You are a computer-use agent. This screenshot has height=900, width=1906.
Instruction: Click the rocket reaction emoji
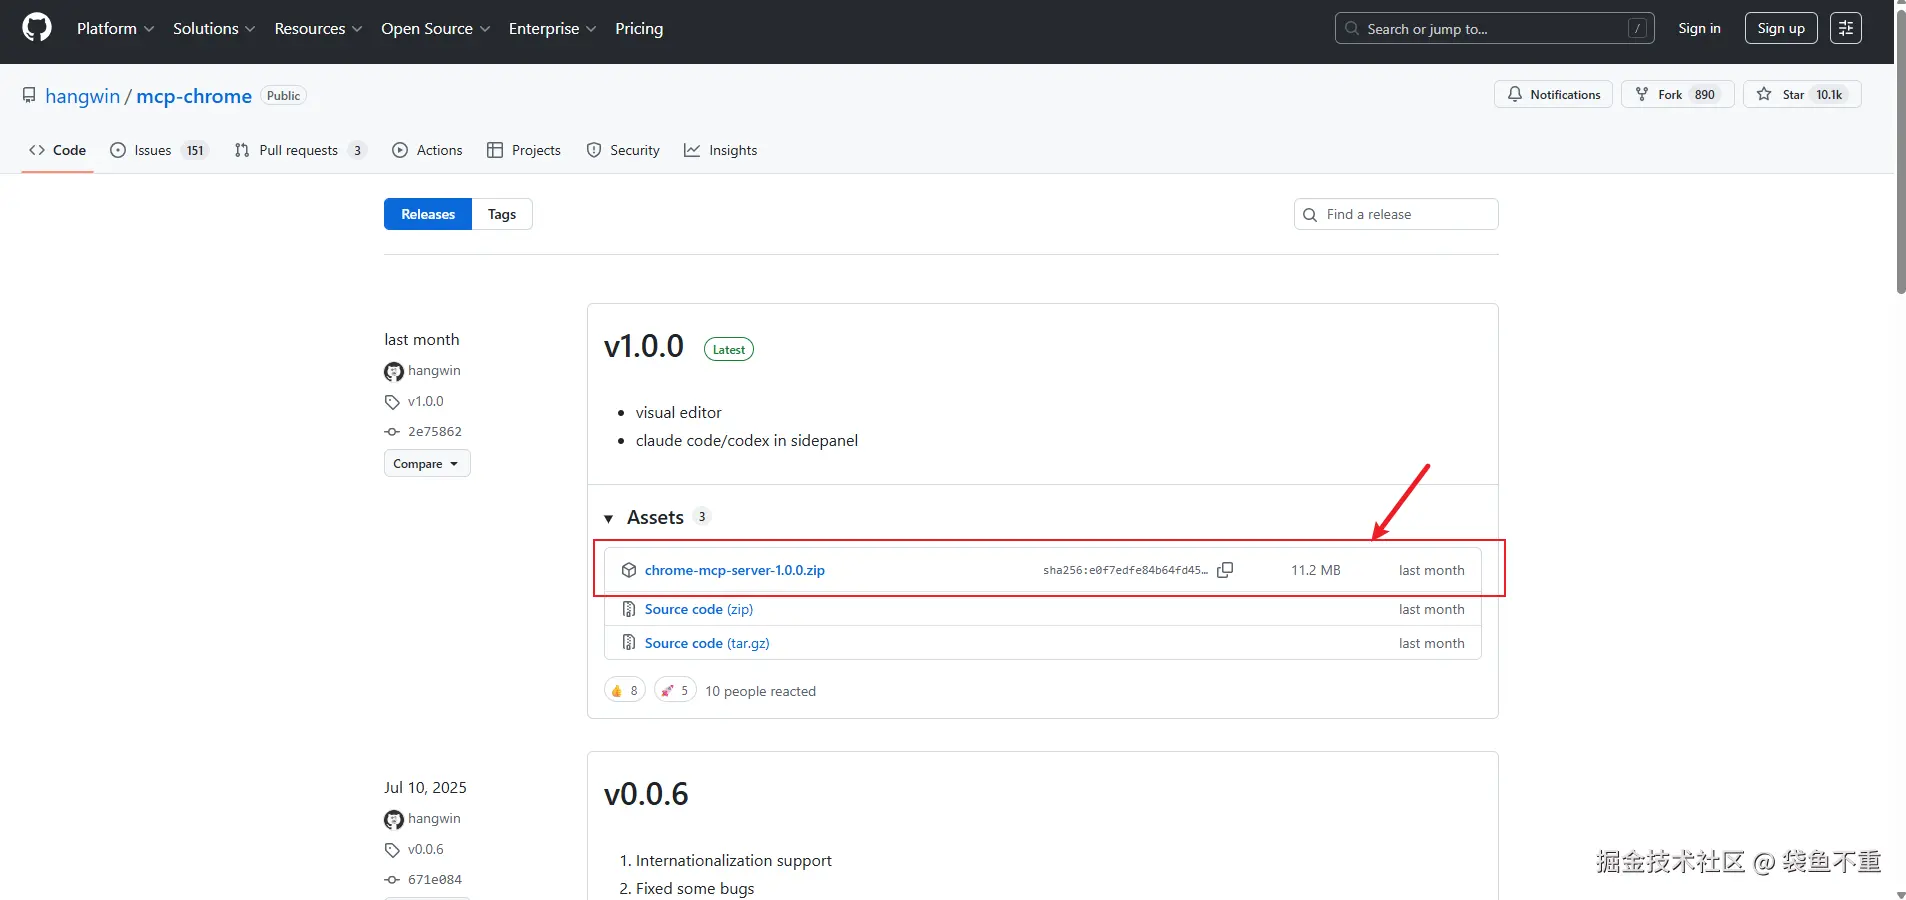pyautogui.click(x=668, y=691)
